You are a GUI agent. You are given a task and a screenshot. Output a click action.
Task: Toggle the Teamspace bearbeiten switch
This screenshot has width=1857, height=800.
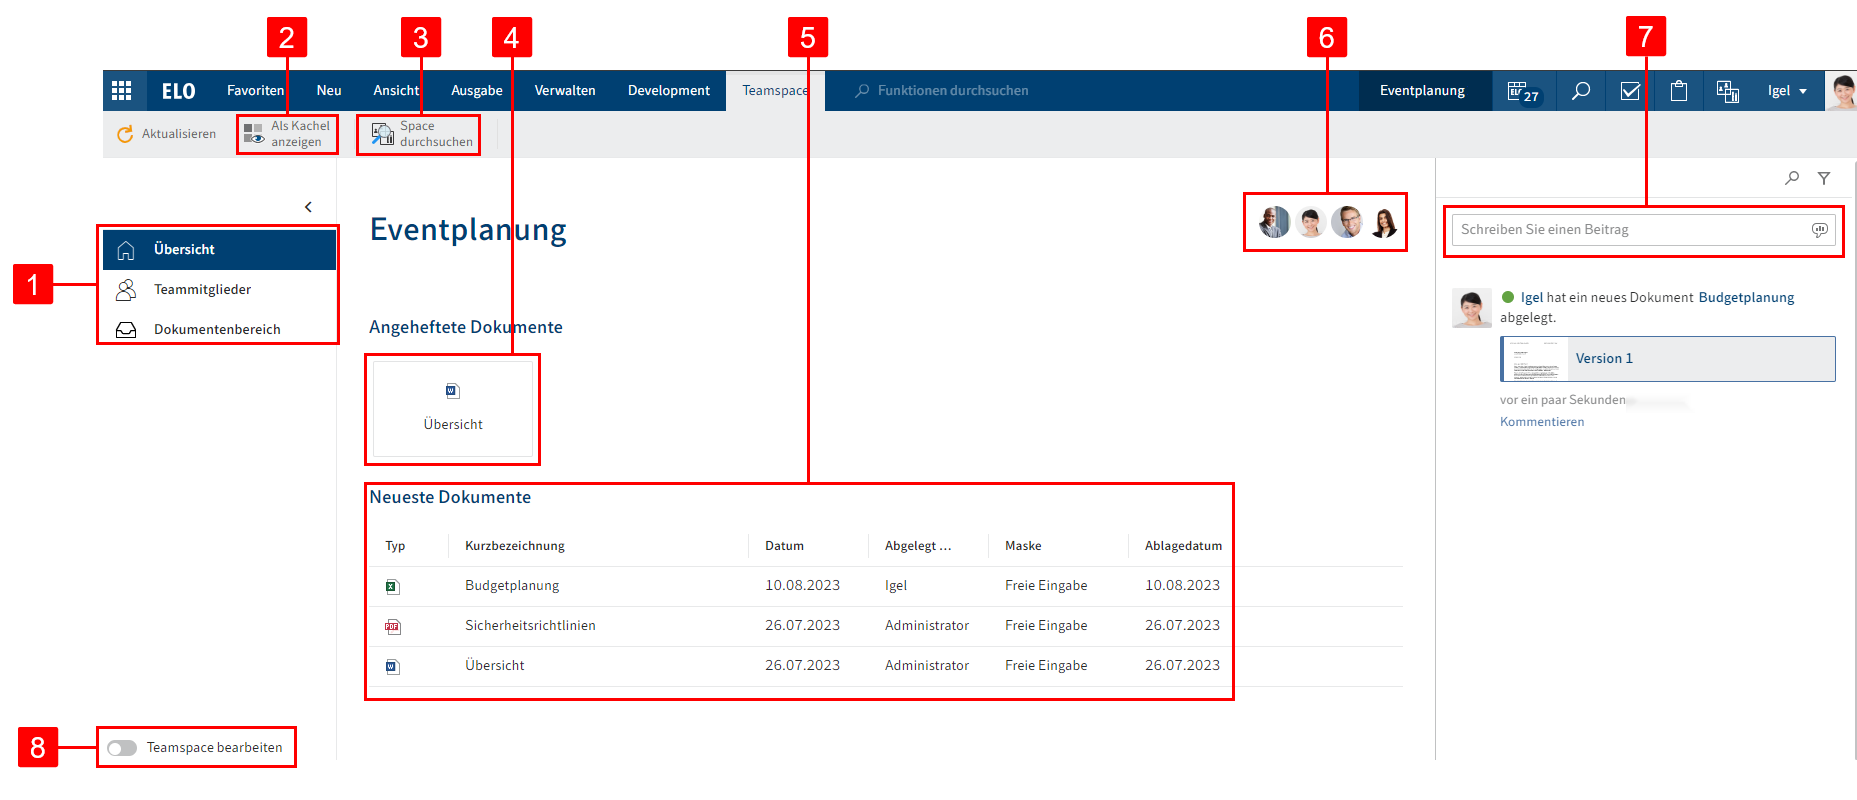coord(122,748)
